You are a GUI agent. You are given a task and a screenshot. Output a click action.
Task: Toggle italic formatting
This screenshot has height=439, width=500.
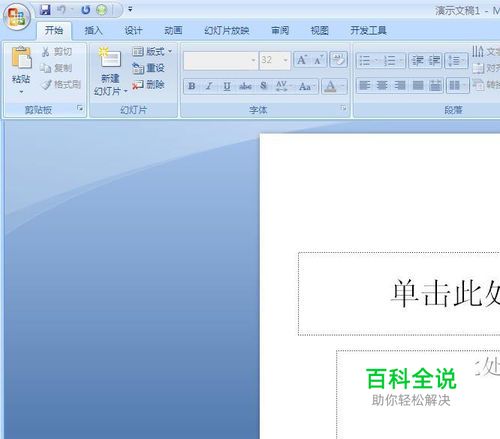pos(209,86)
